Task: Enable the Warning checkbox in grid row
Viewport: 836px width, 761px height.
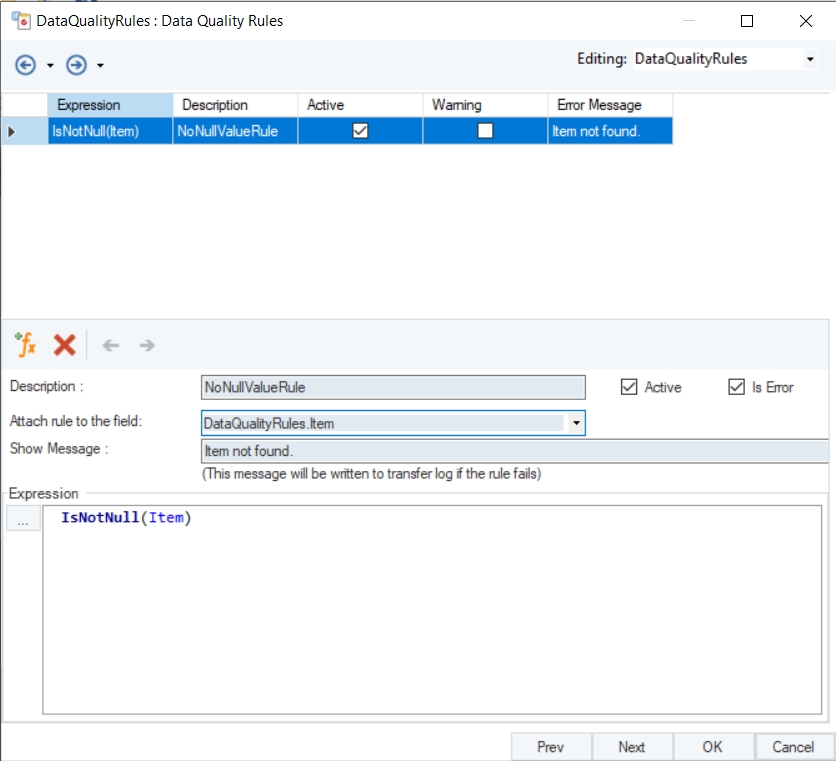Action: pyautogui.click(x=485, y=130)
